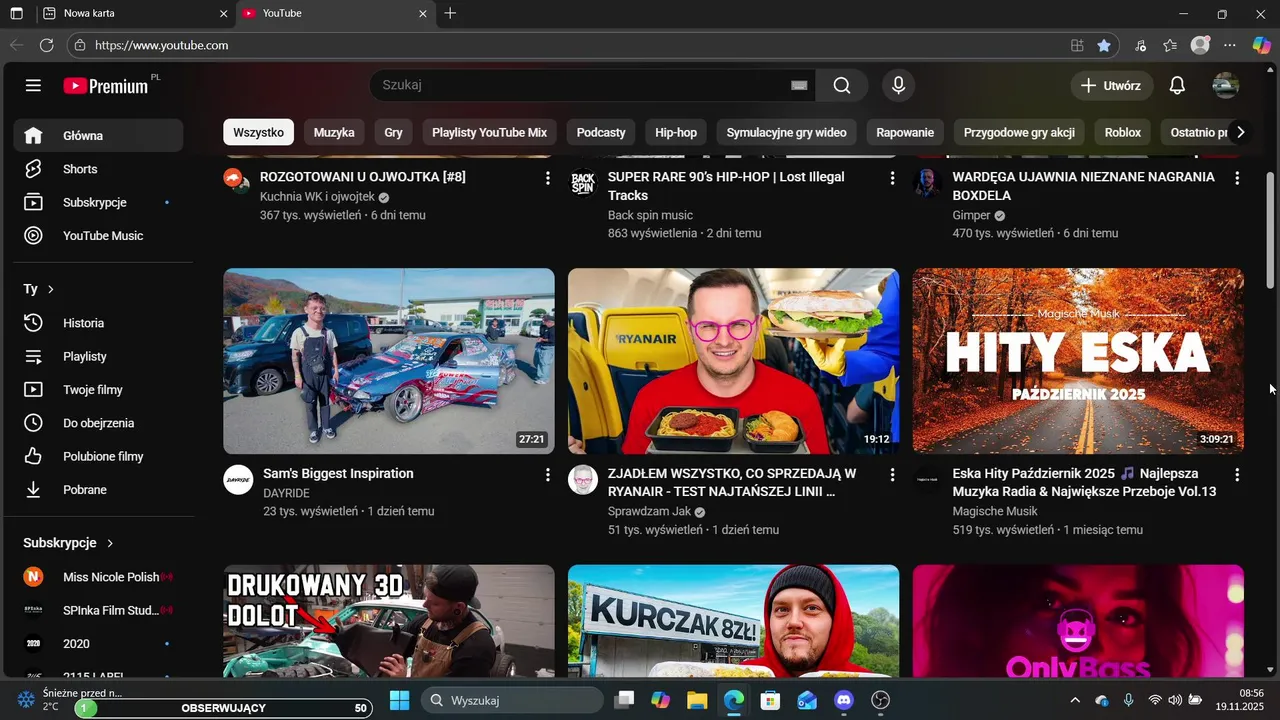Show hidden system tray icons
Screen dimensions: 1280x720
[x=1075, y=700]
